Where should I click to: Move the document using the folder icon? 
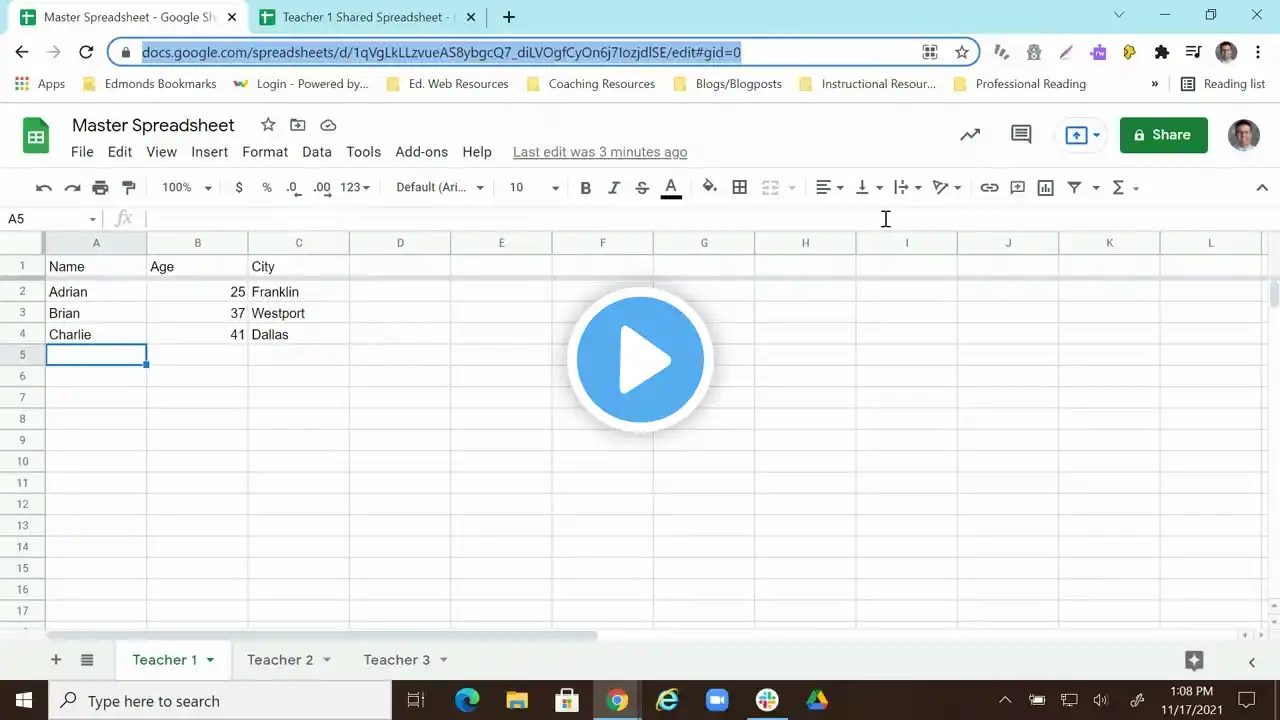(x=298, y=125)
